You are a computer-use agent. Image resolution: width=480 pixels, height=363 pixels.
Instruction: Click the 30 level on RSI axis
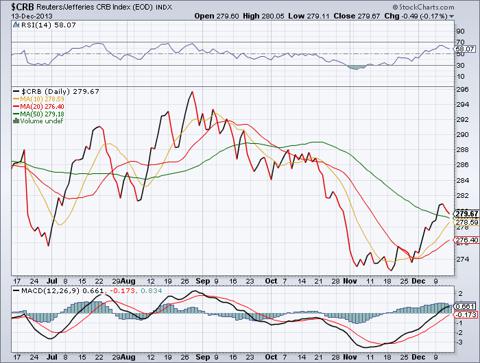coord(460,65)
